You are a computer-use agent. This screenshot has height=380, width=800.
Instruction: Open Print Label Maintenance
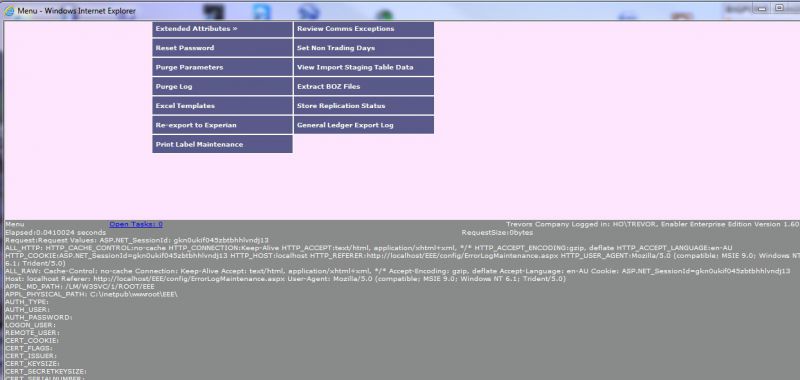[x=222, y=144]
